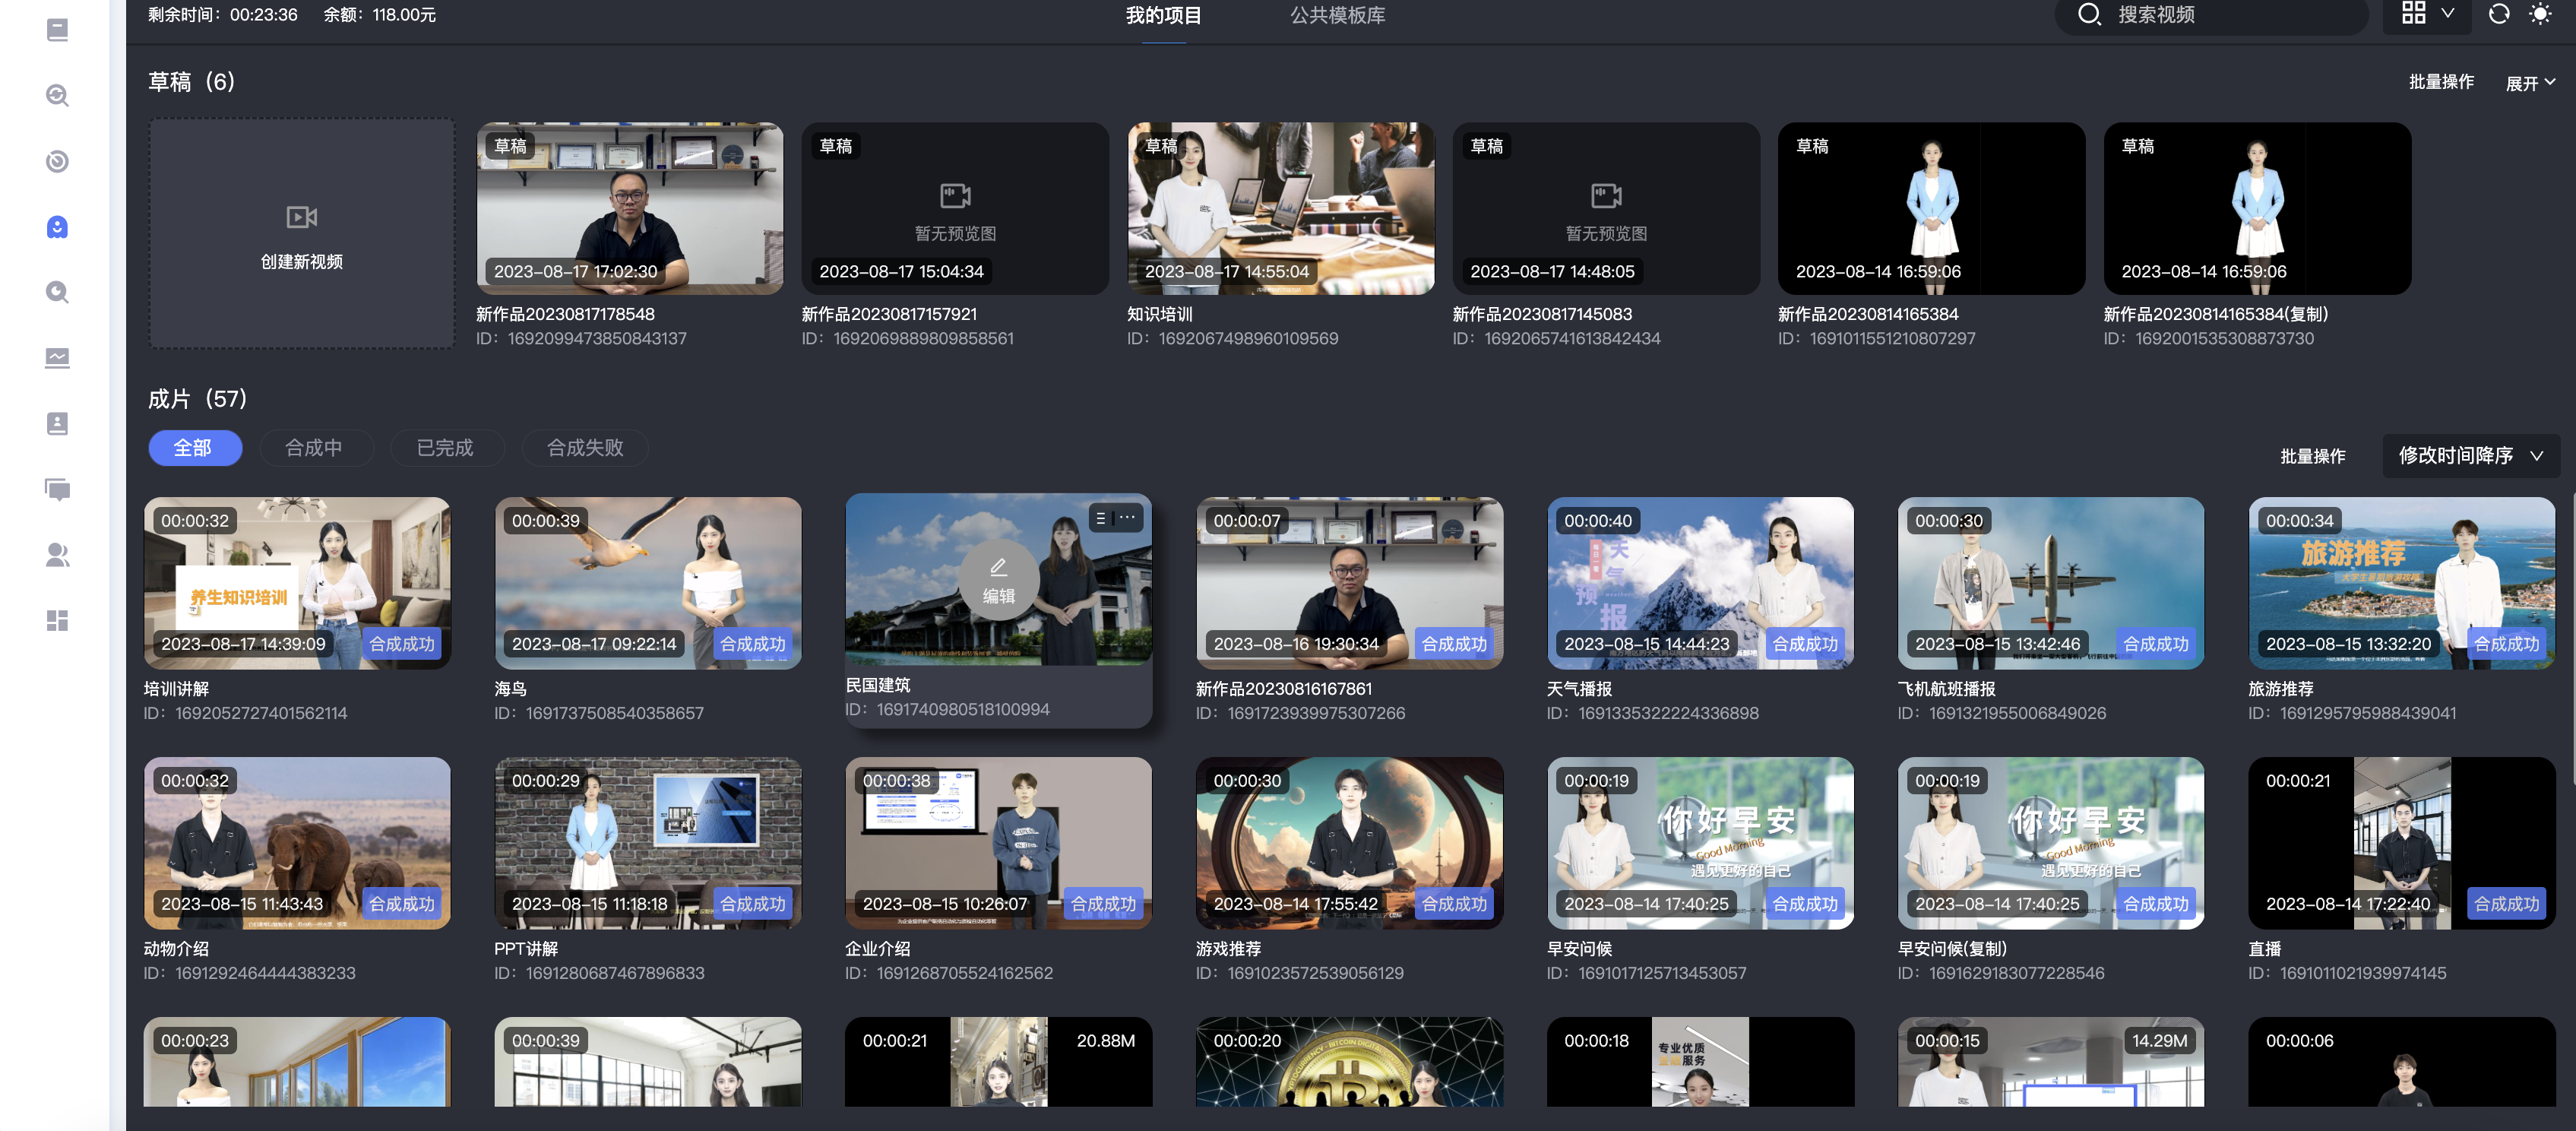Open the 修改时间降序 sort dropdown
2576x1131 pixels.
(2470, 456)
